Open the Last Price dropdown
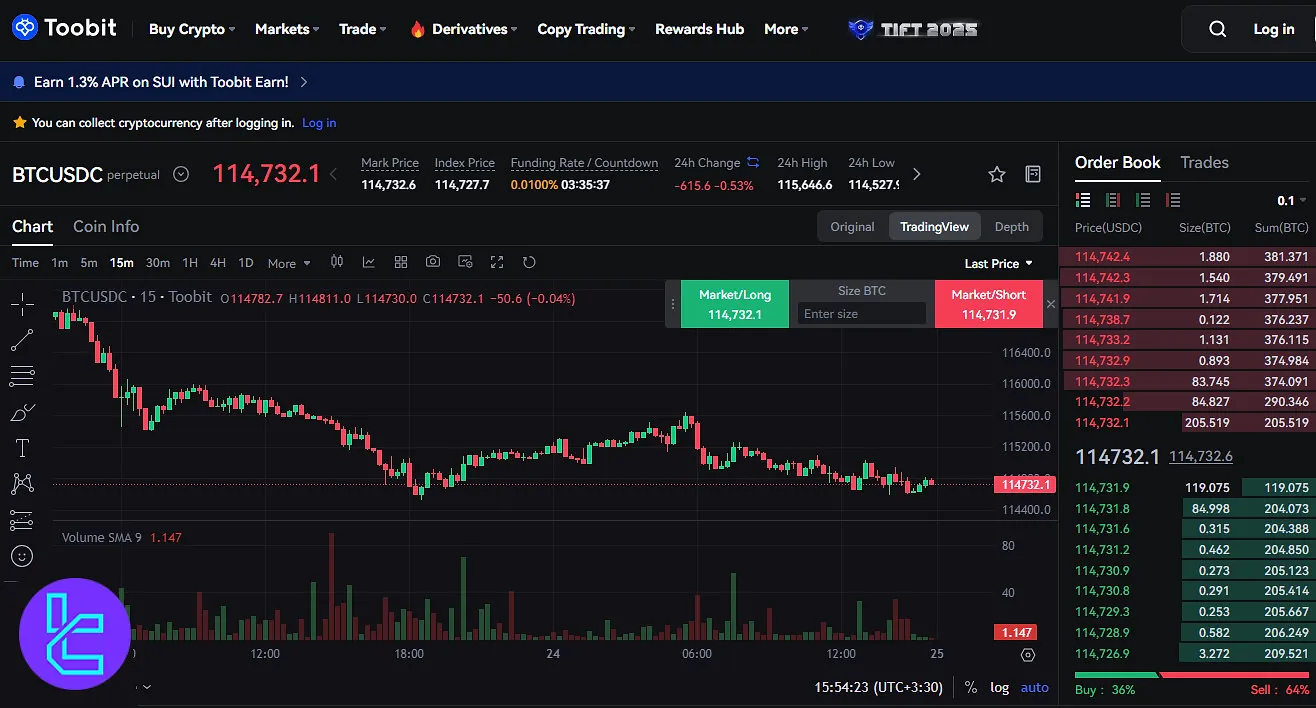The width and height of the screenshot is (1316, 708). coord(998,263)
